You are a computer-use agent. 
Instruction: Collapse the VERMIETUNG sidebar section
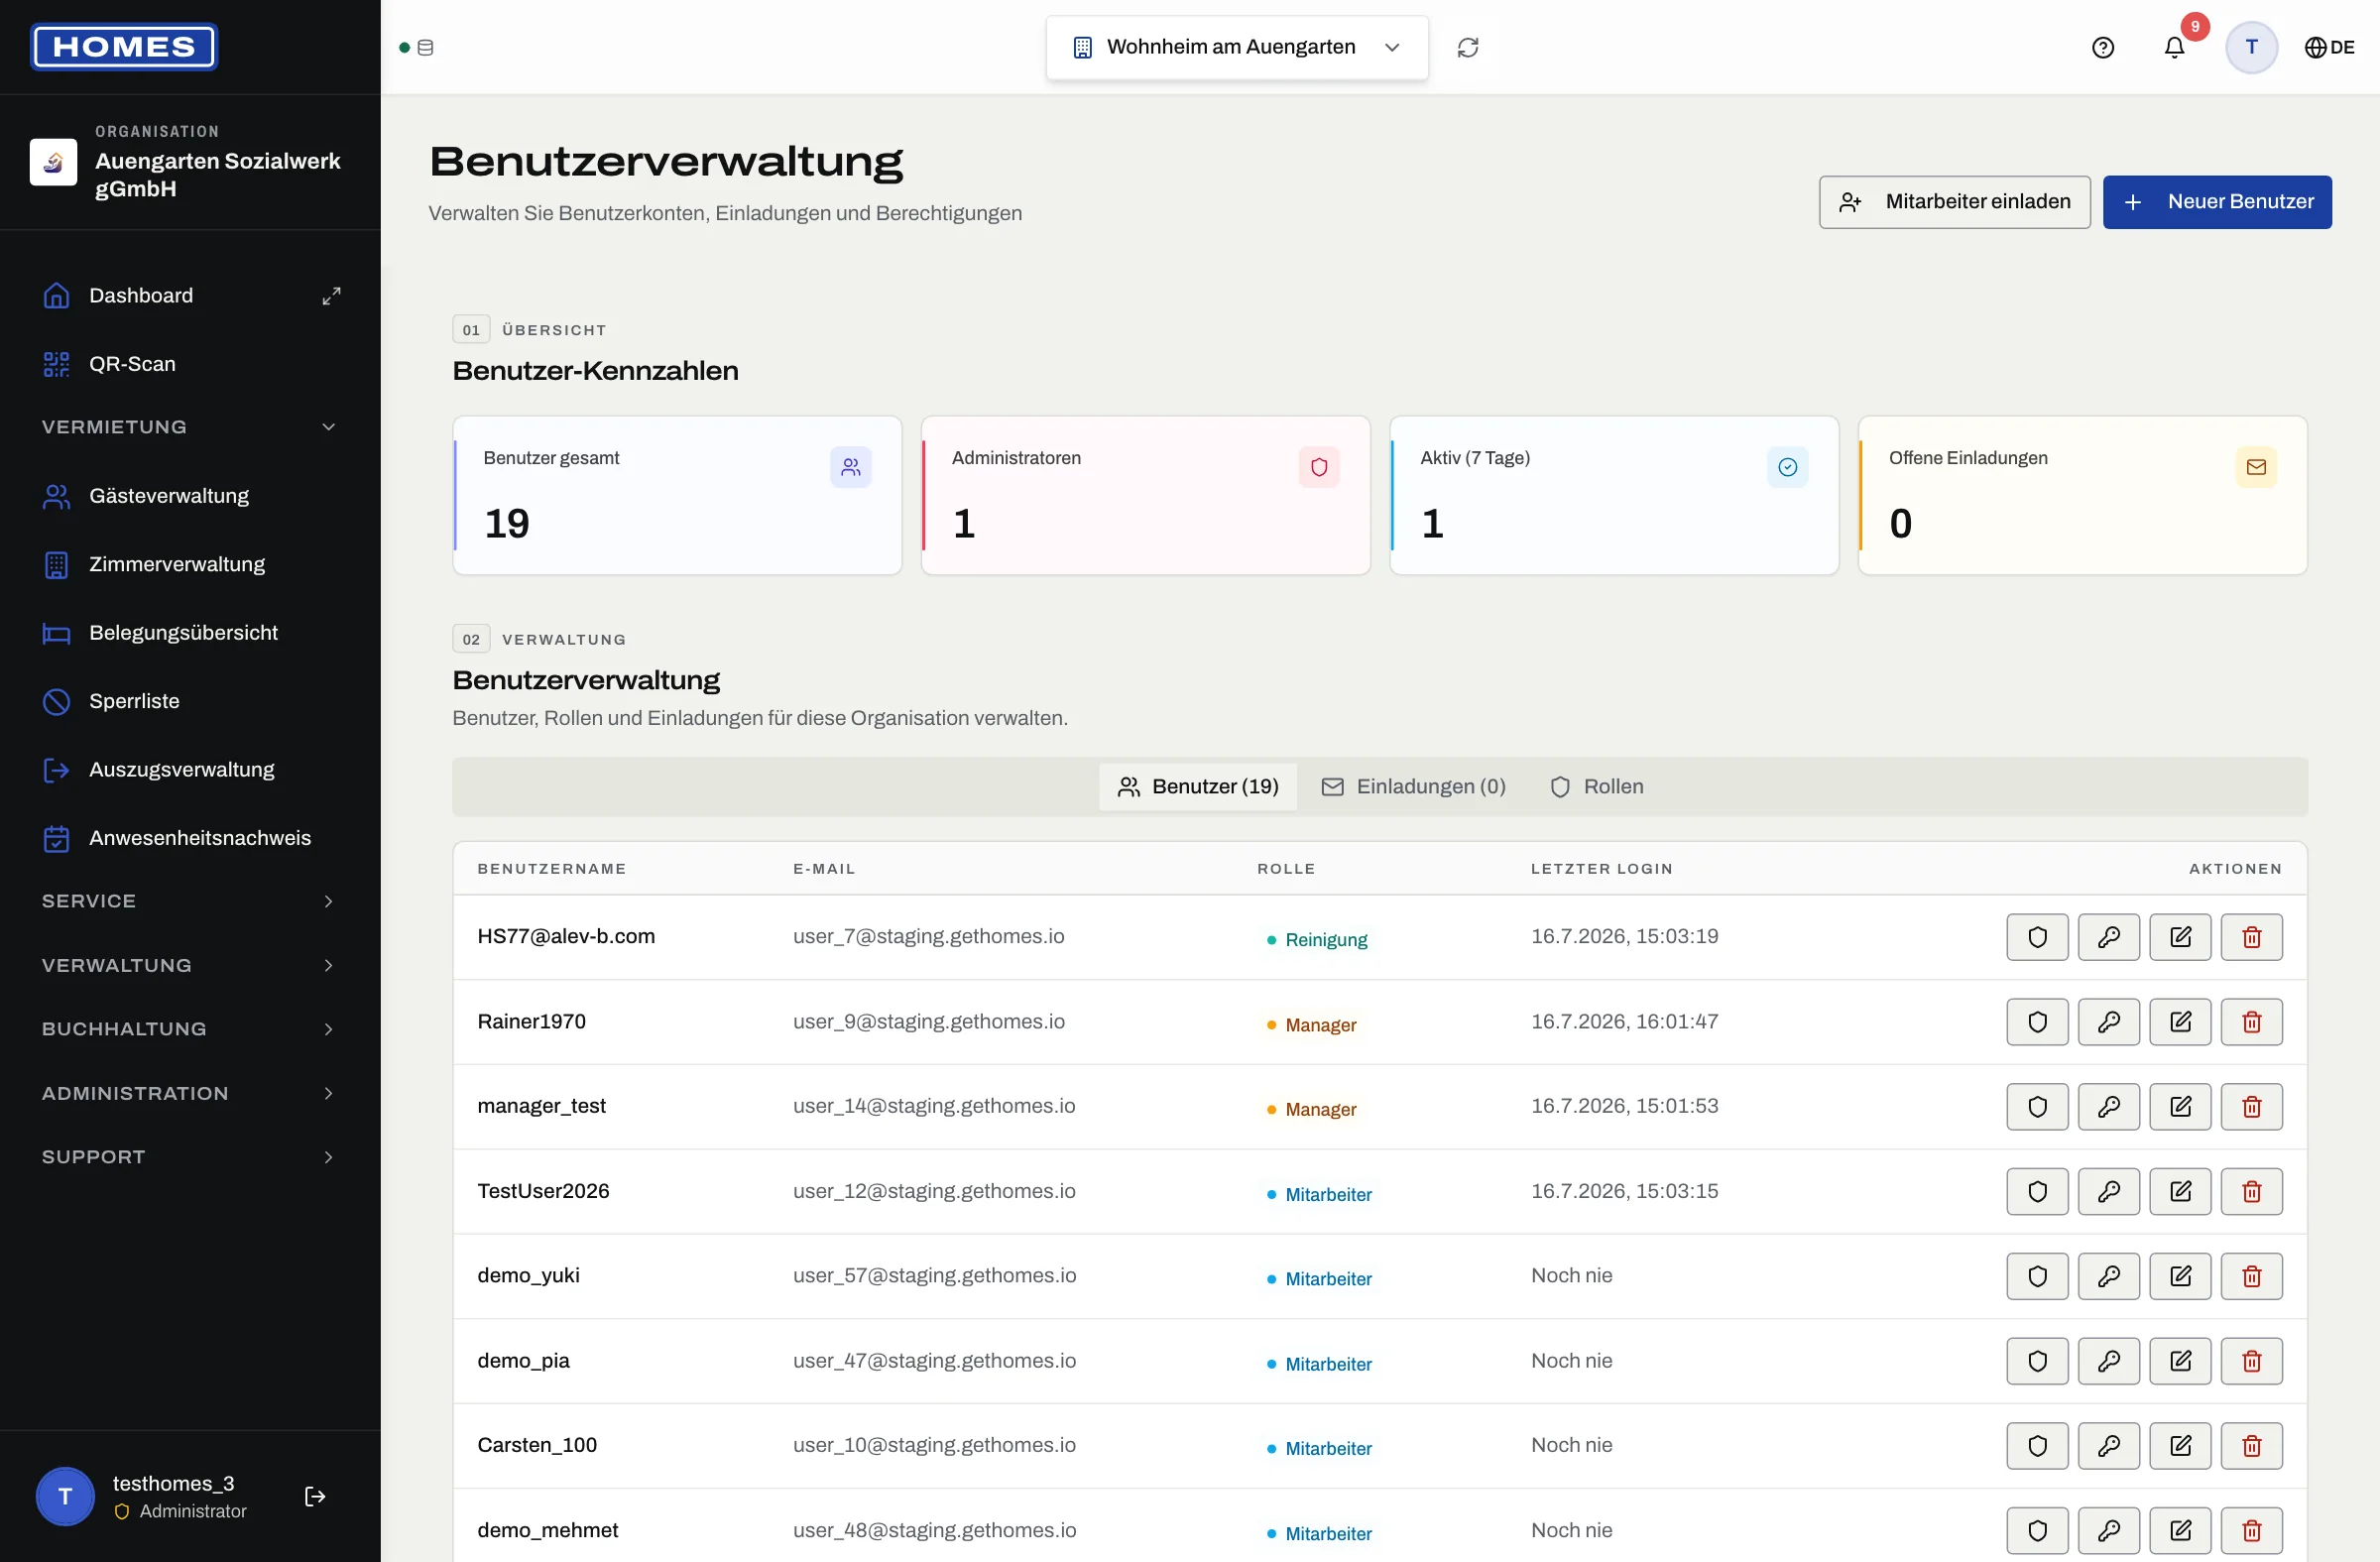tap(190, 427)
